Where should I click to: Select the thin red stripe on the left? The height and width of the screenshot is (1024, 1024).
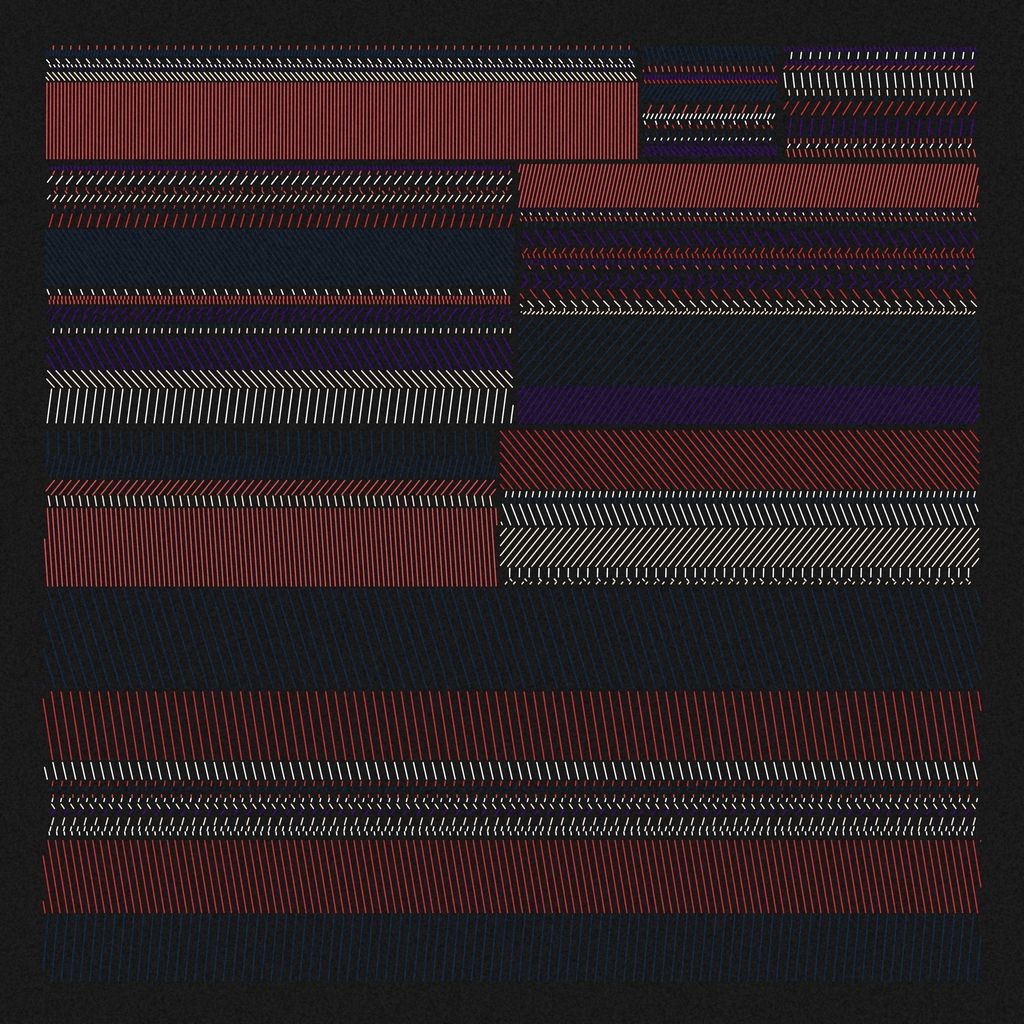278,299
